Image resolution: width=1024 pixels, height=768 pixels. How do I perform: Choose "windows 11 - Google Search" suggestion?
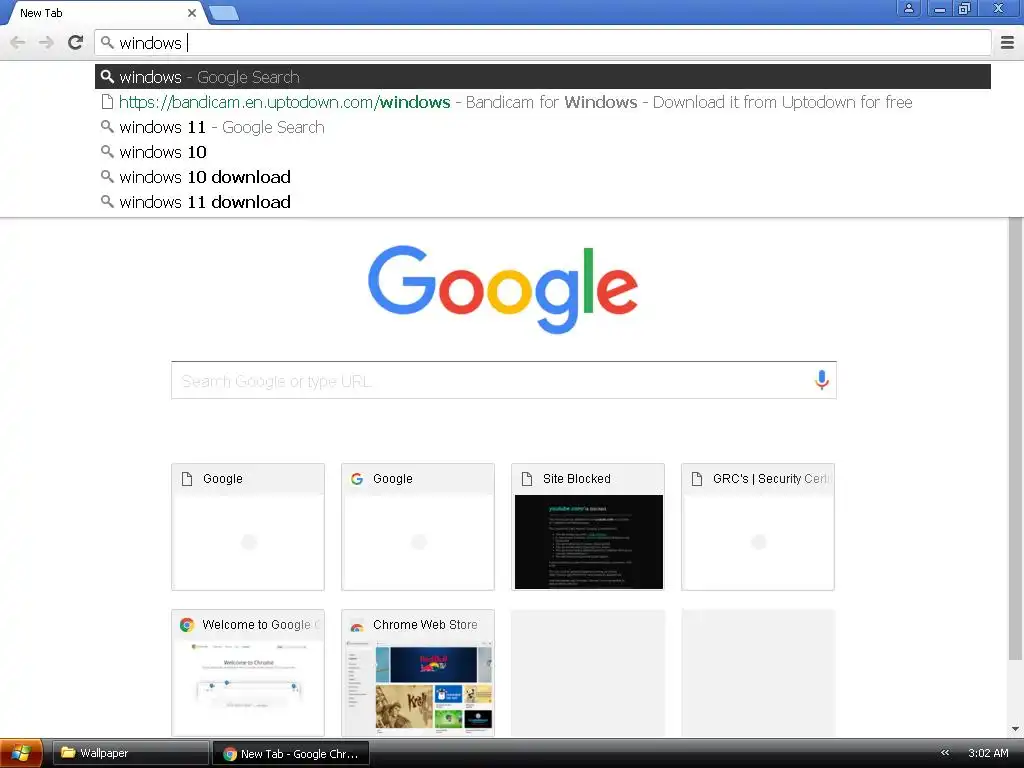tap(543, 127)
